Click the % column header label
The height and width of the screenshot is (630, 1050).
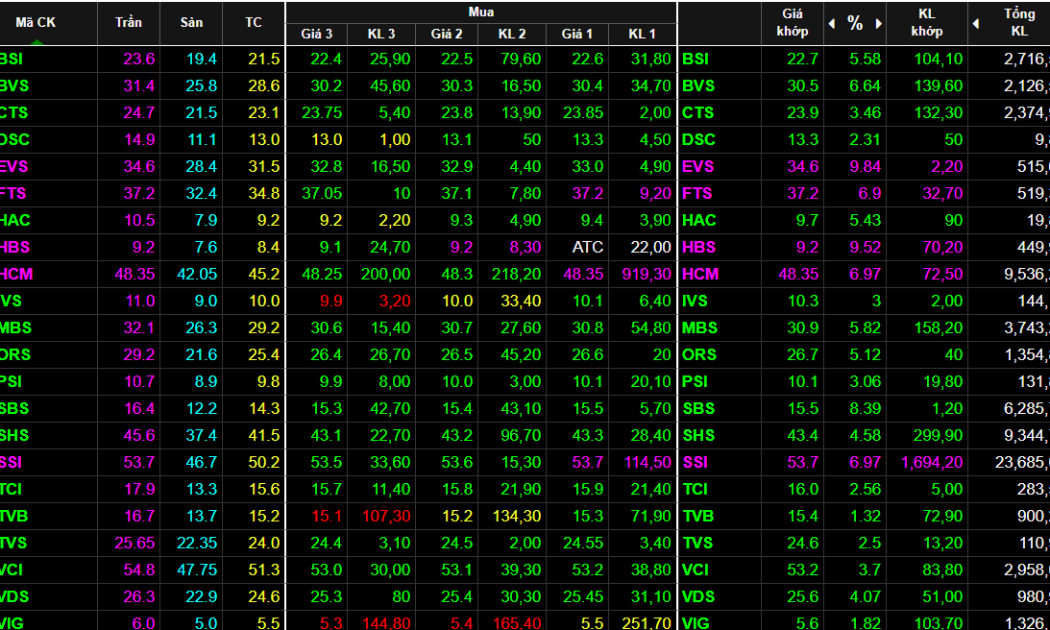point(855,23)
